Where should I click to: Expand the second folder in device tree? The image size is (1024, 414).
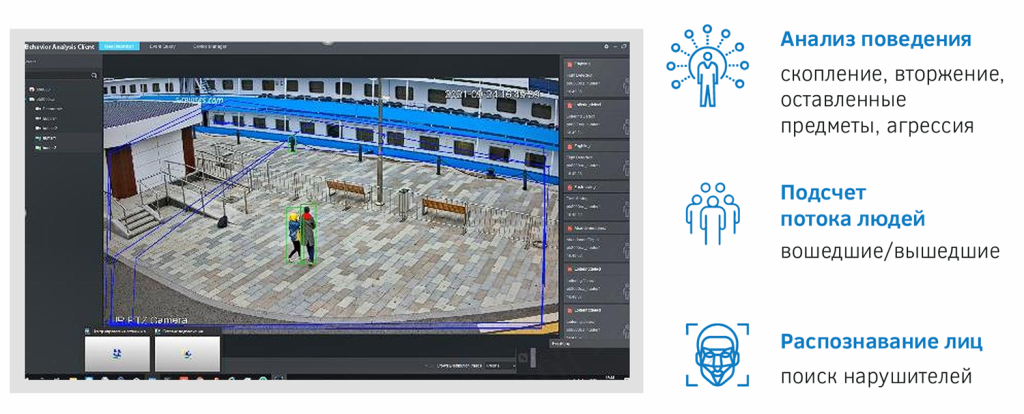(33, 99)
